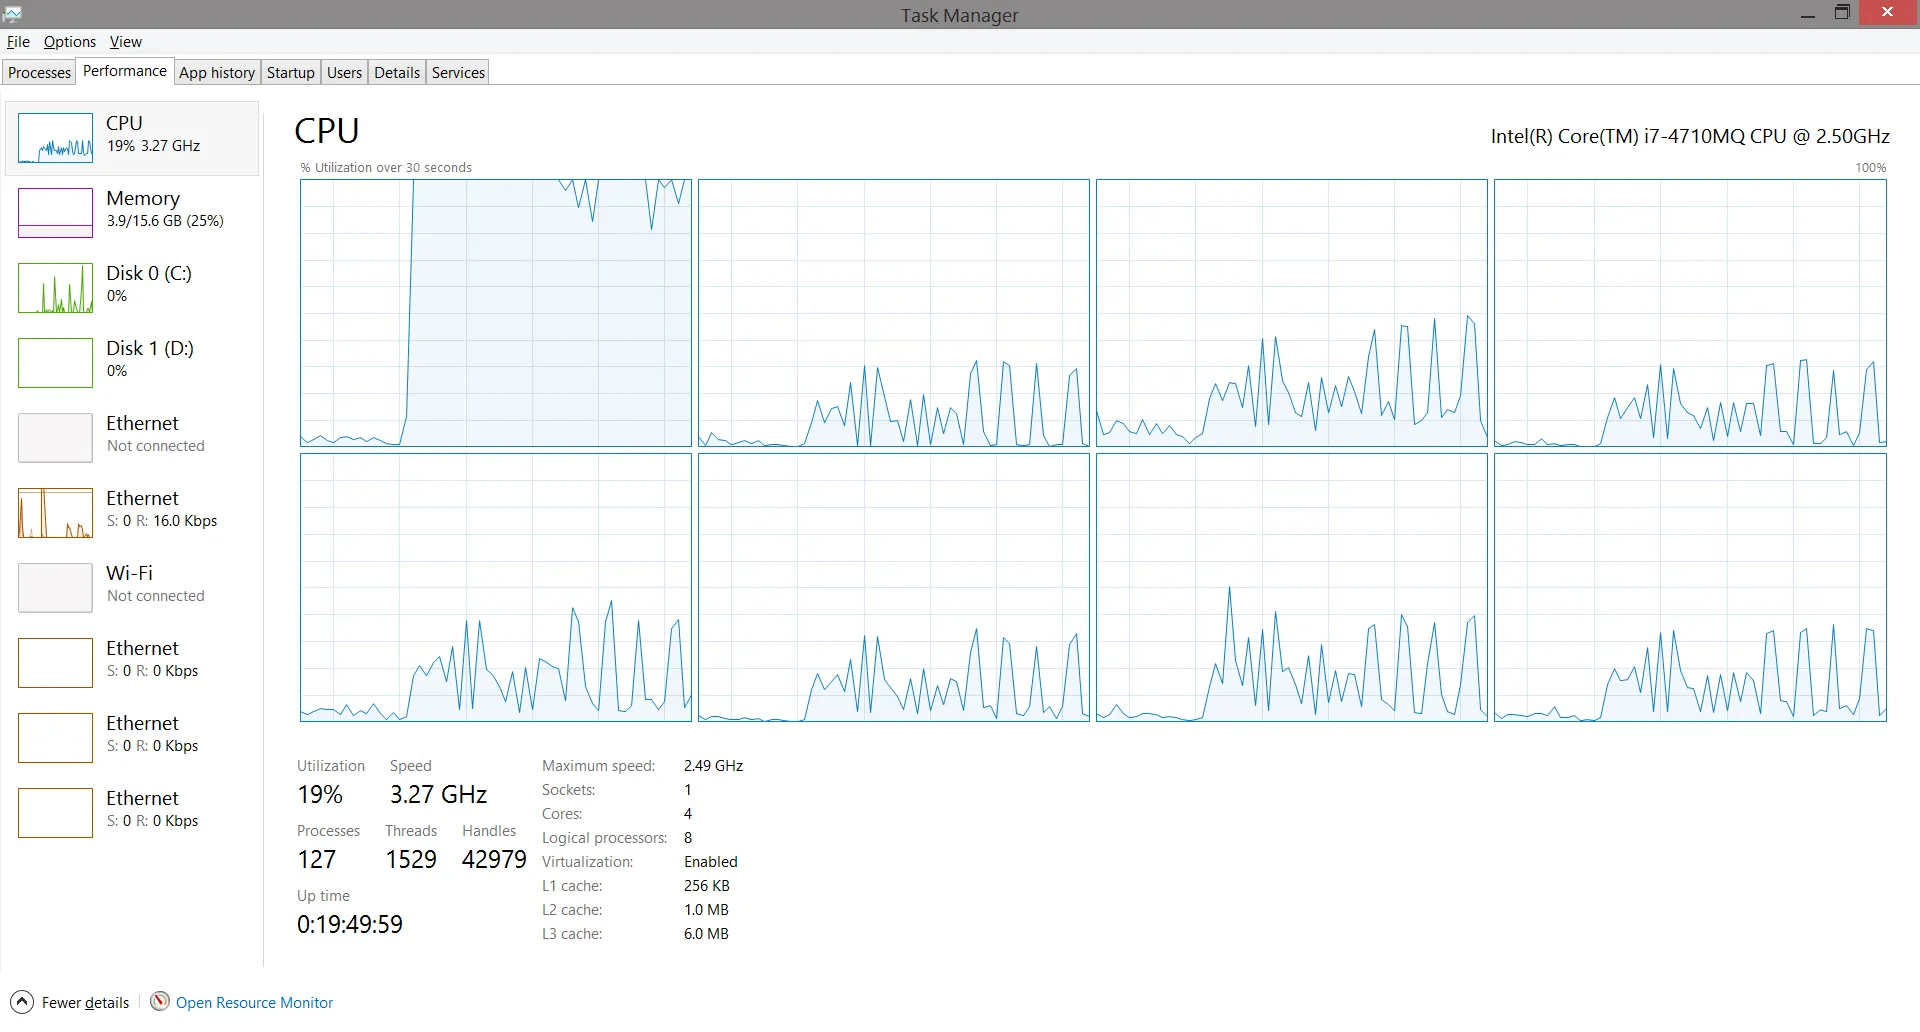Image resolution: width=1920 pixels, height=1032 pixels.
Task: Click the Maximum speed 2.49 GHz value
Action: (x=713, y=766)
